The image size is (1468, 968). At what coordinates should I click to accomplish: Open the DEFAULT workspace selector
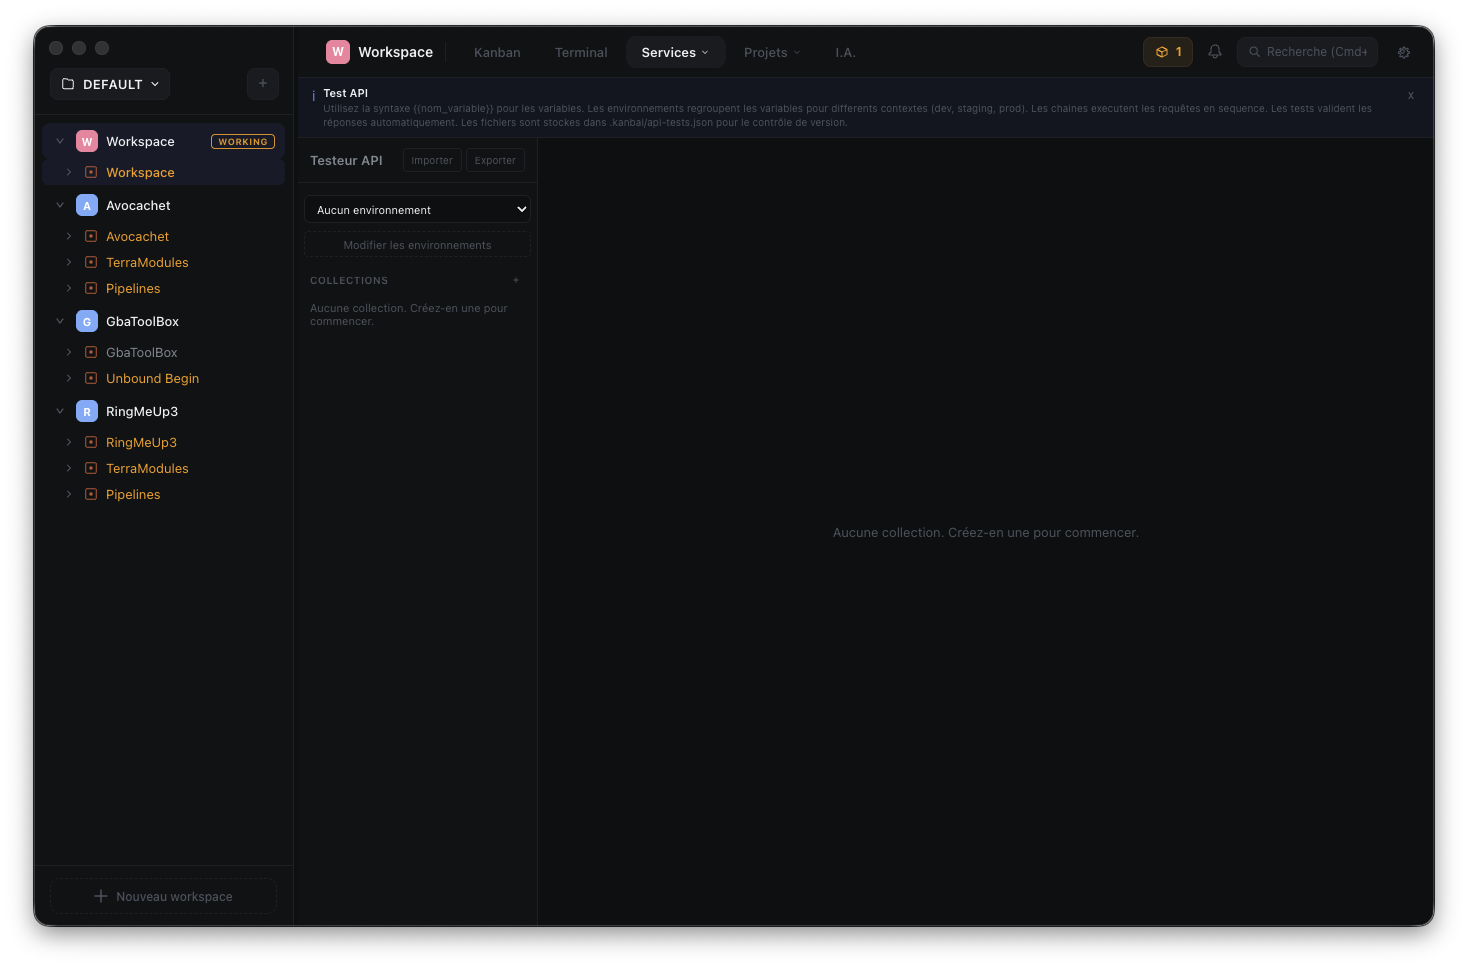[109, 84]
